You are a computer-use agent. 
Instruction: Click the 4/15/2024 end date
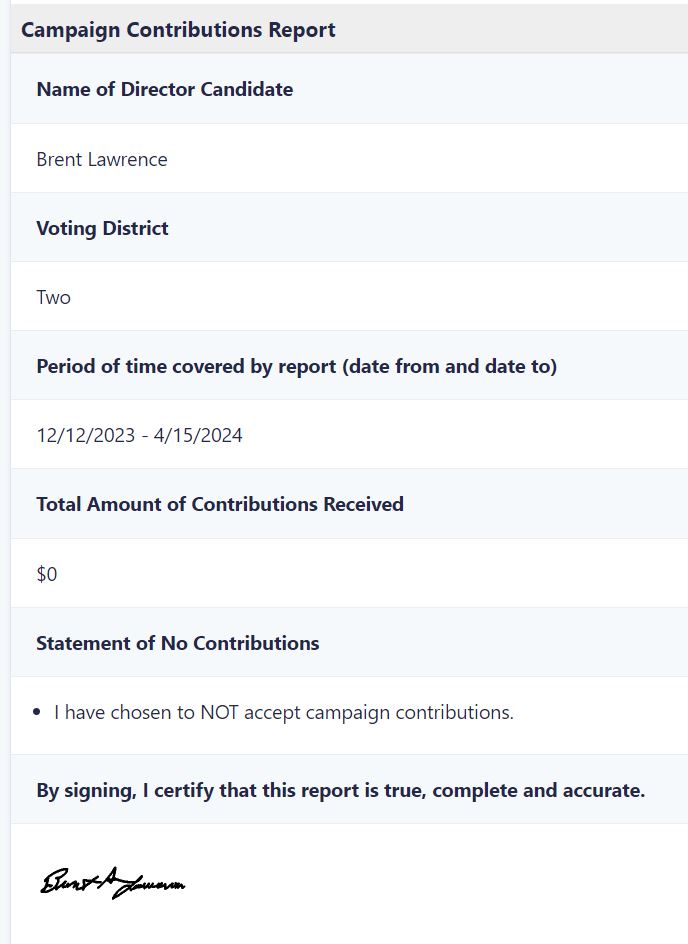pos(198,435)
